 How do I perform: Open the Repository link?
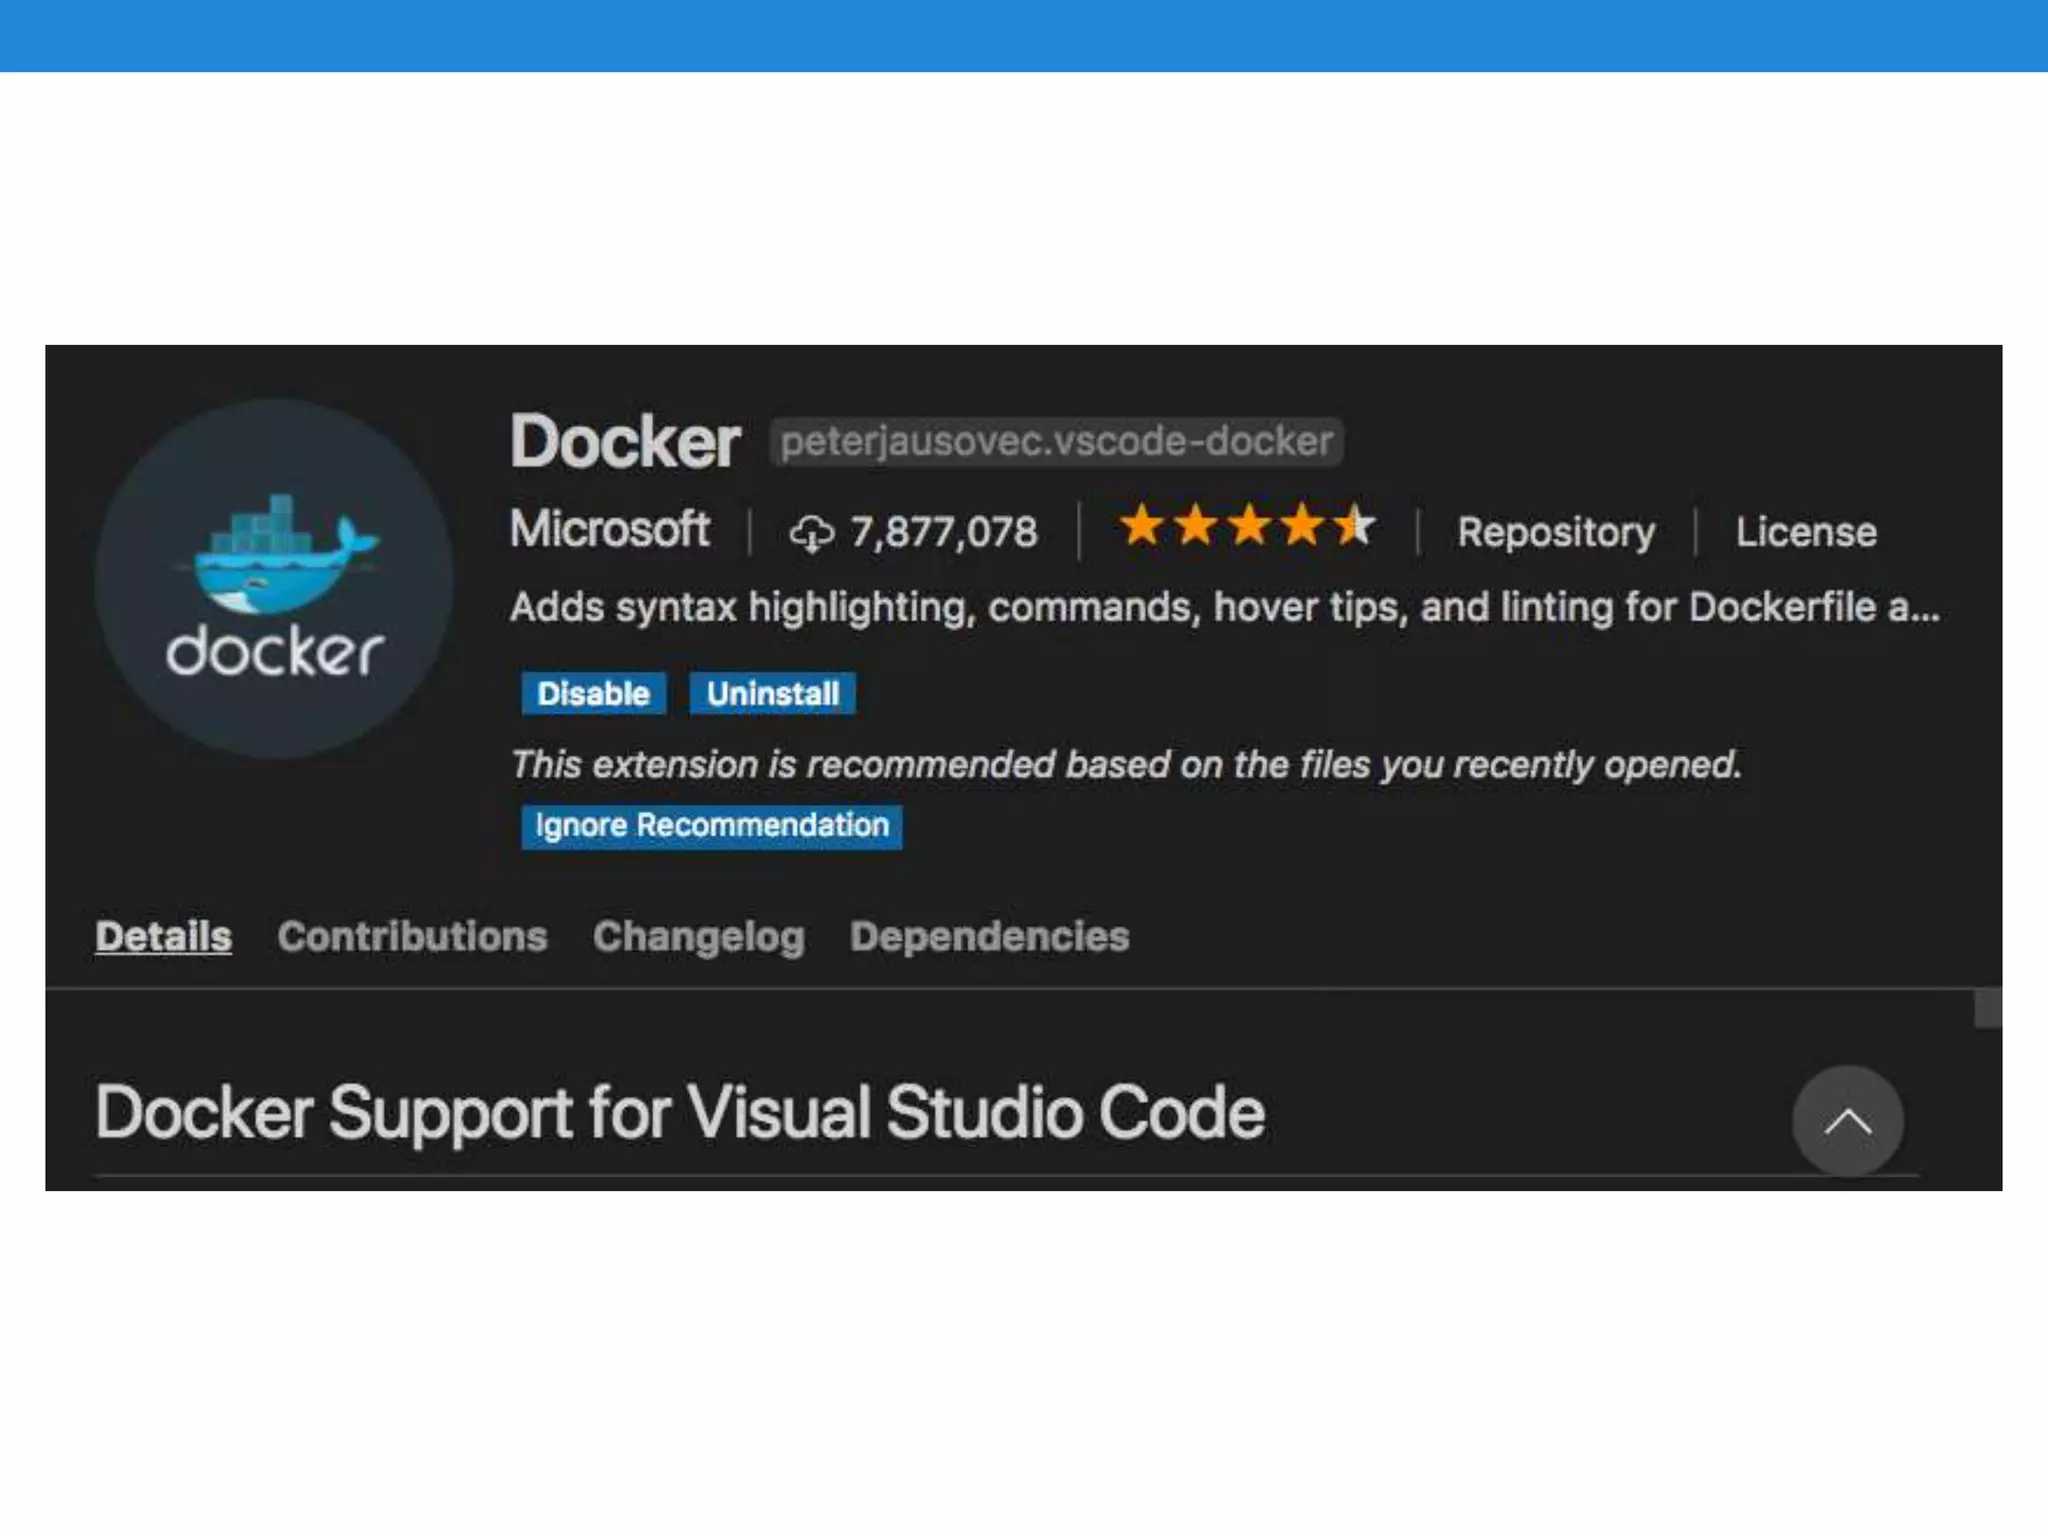click(x=1556, y=532)
